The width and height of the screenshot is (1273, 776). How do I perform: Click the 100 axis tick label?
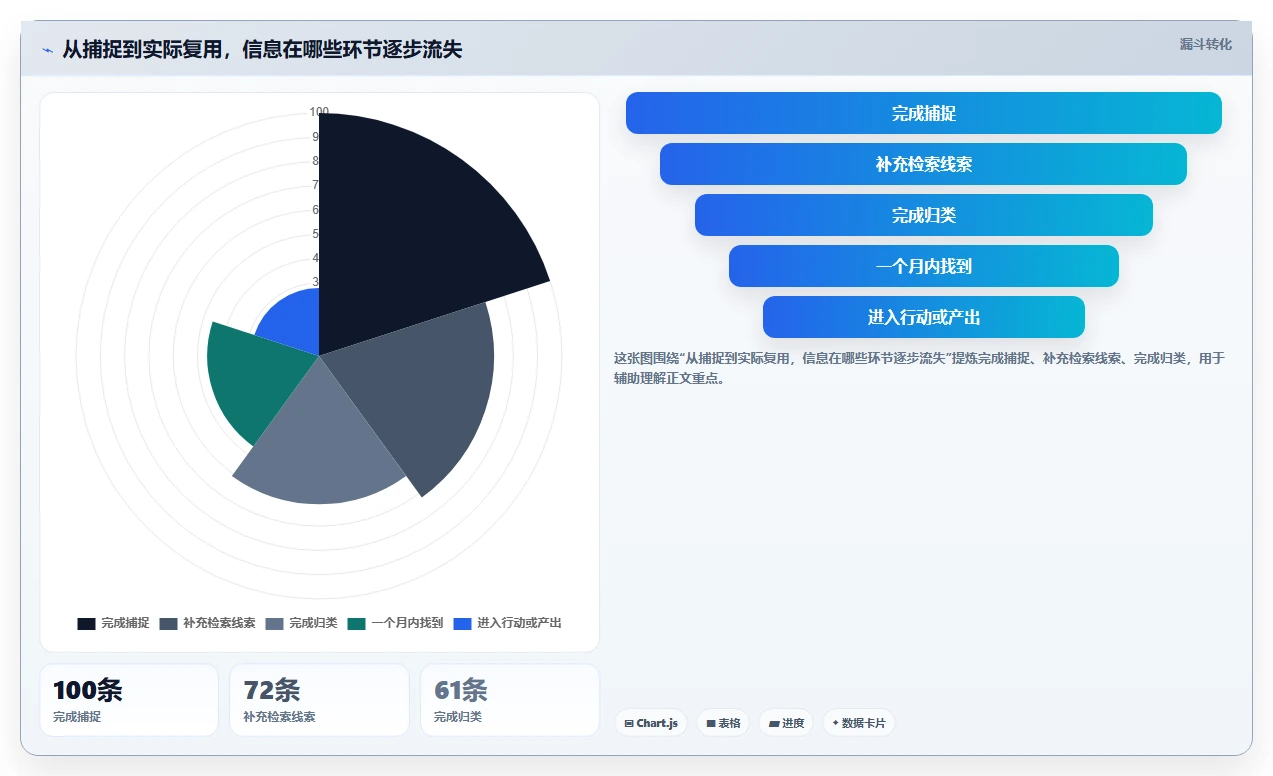point(319,112)
